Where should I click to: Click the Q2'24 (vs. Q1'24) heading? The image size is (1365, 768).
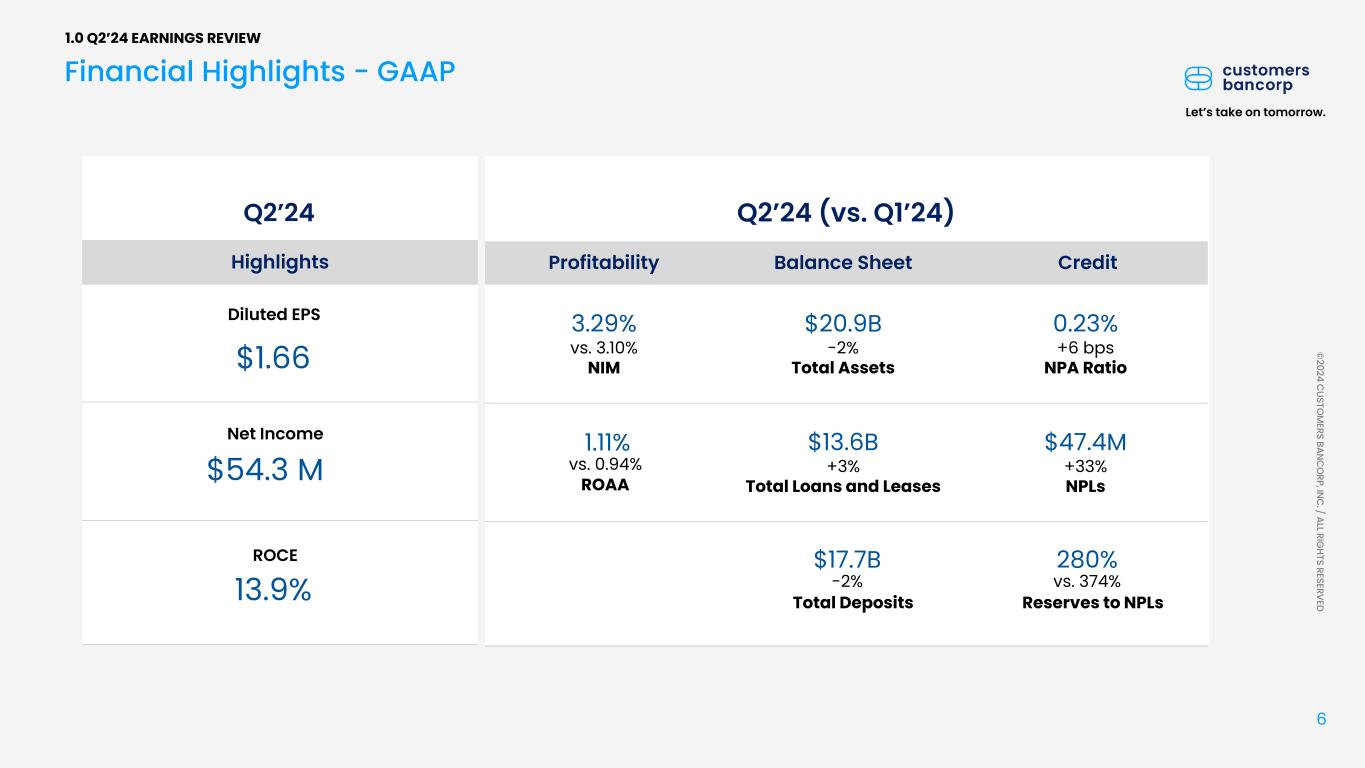point(845,212)
